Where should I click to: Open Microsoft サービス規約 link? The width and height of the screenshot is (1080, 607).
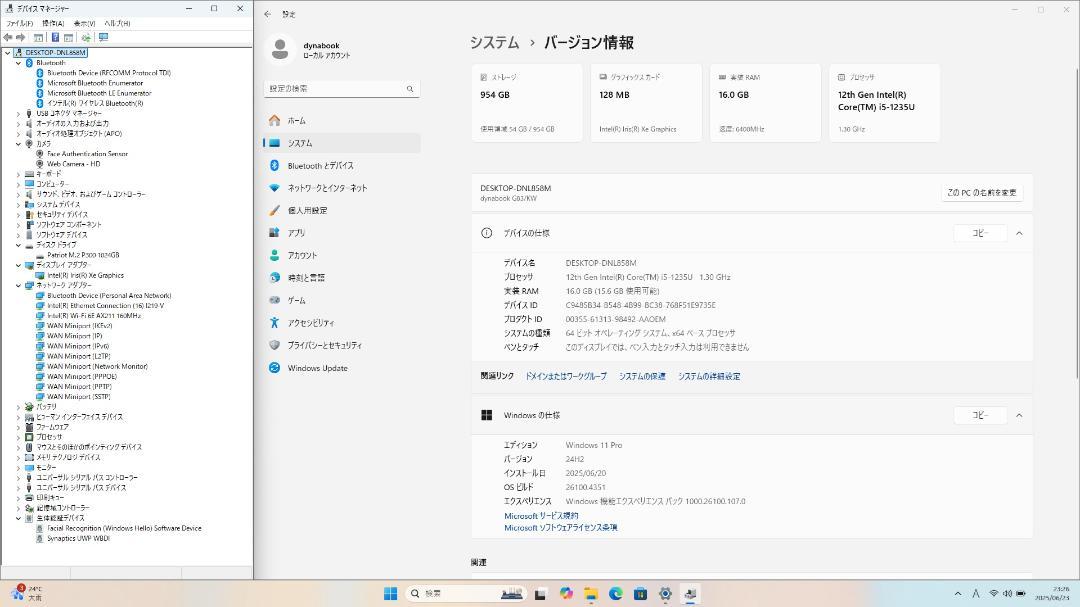coord(541,515)
